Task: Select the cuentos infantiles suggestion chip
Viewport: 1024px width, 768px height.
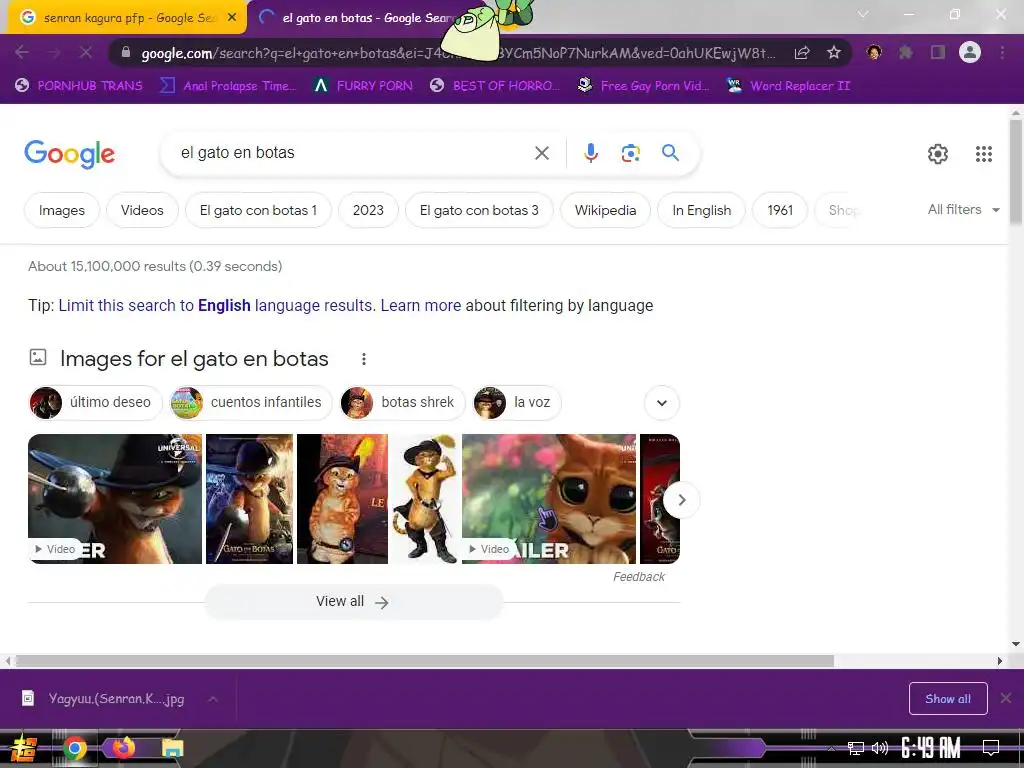Action: (250, 402)
